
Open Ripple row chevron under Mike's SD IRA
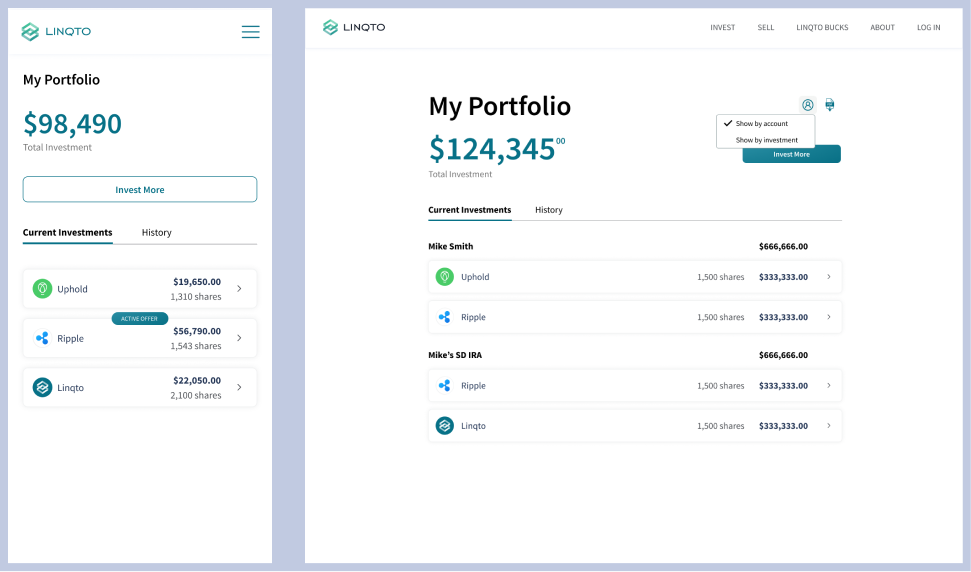(x=829, y=386)
